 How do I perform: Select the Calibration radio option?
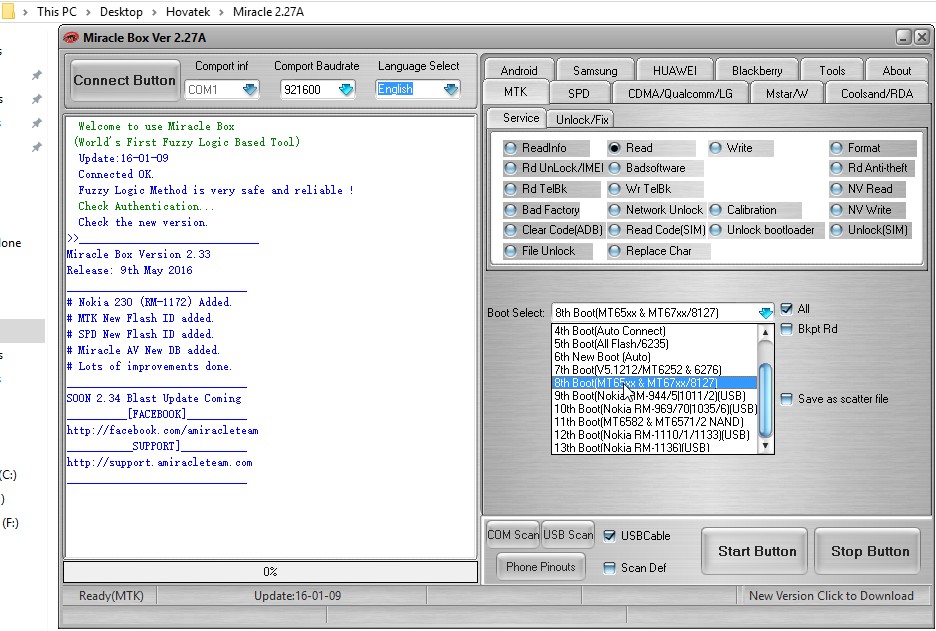[x=755, y=210]
